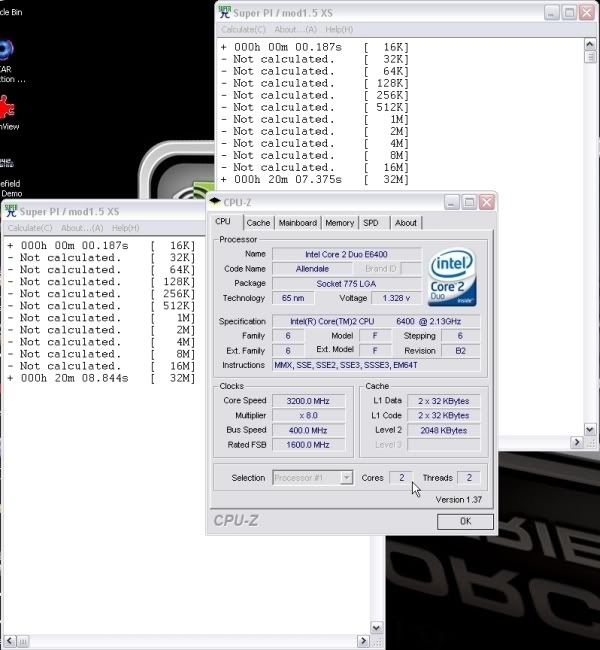The height and width of the screenshot is (650, 600).
Task: Open Calculate(C) menu in back Super PI window
Action: coord(243,29)
